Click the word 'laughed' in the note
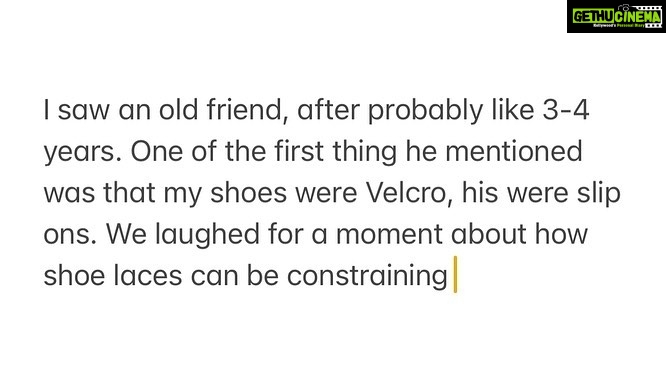Viewport: 666px width, 379px height. point(207,236)
